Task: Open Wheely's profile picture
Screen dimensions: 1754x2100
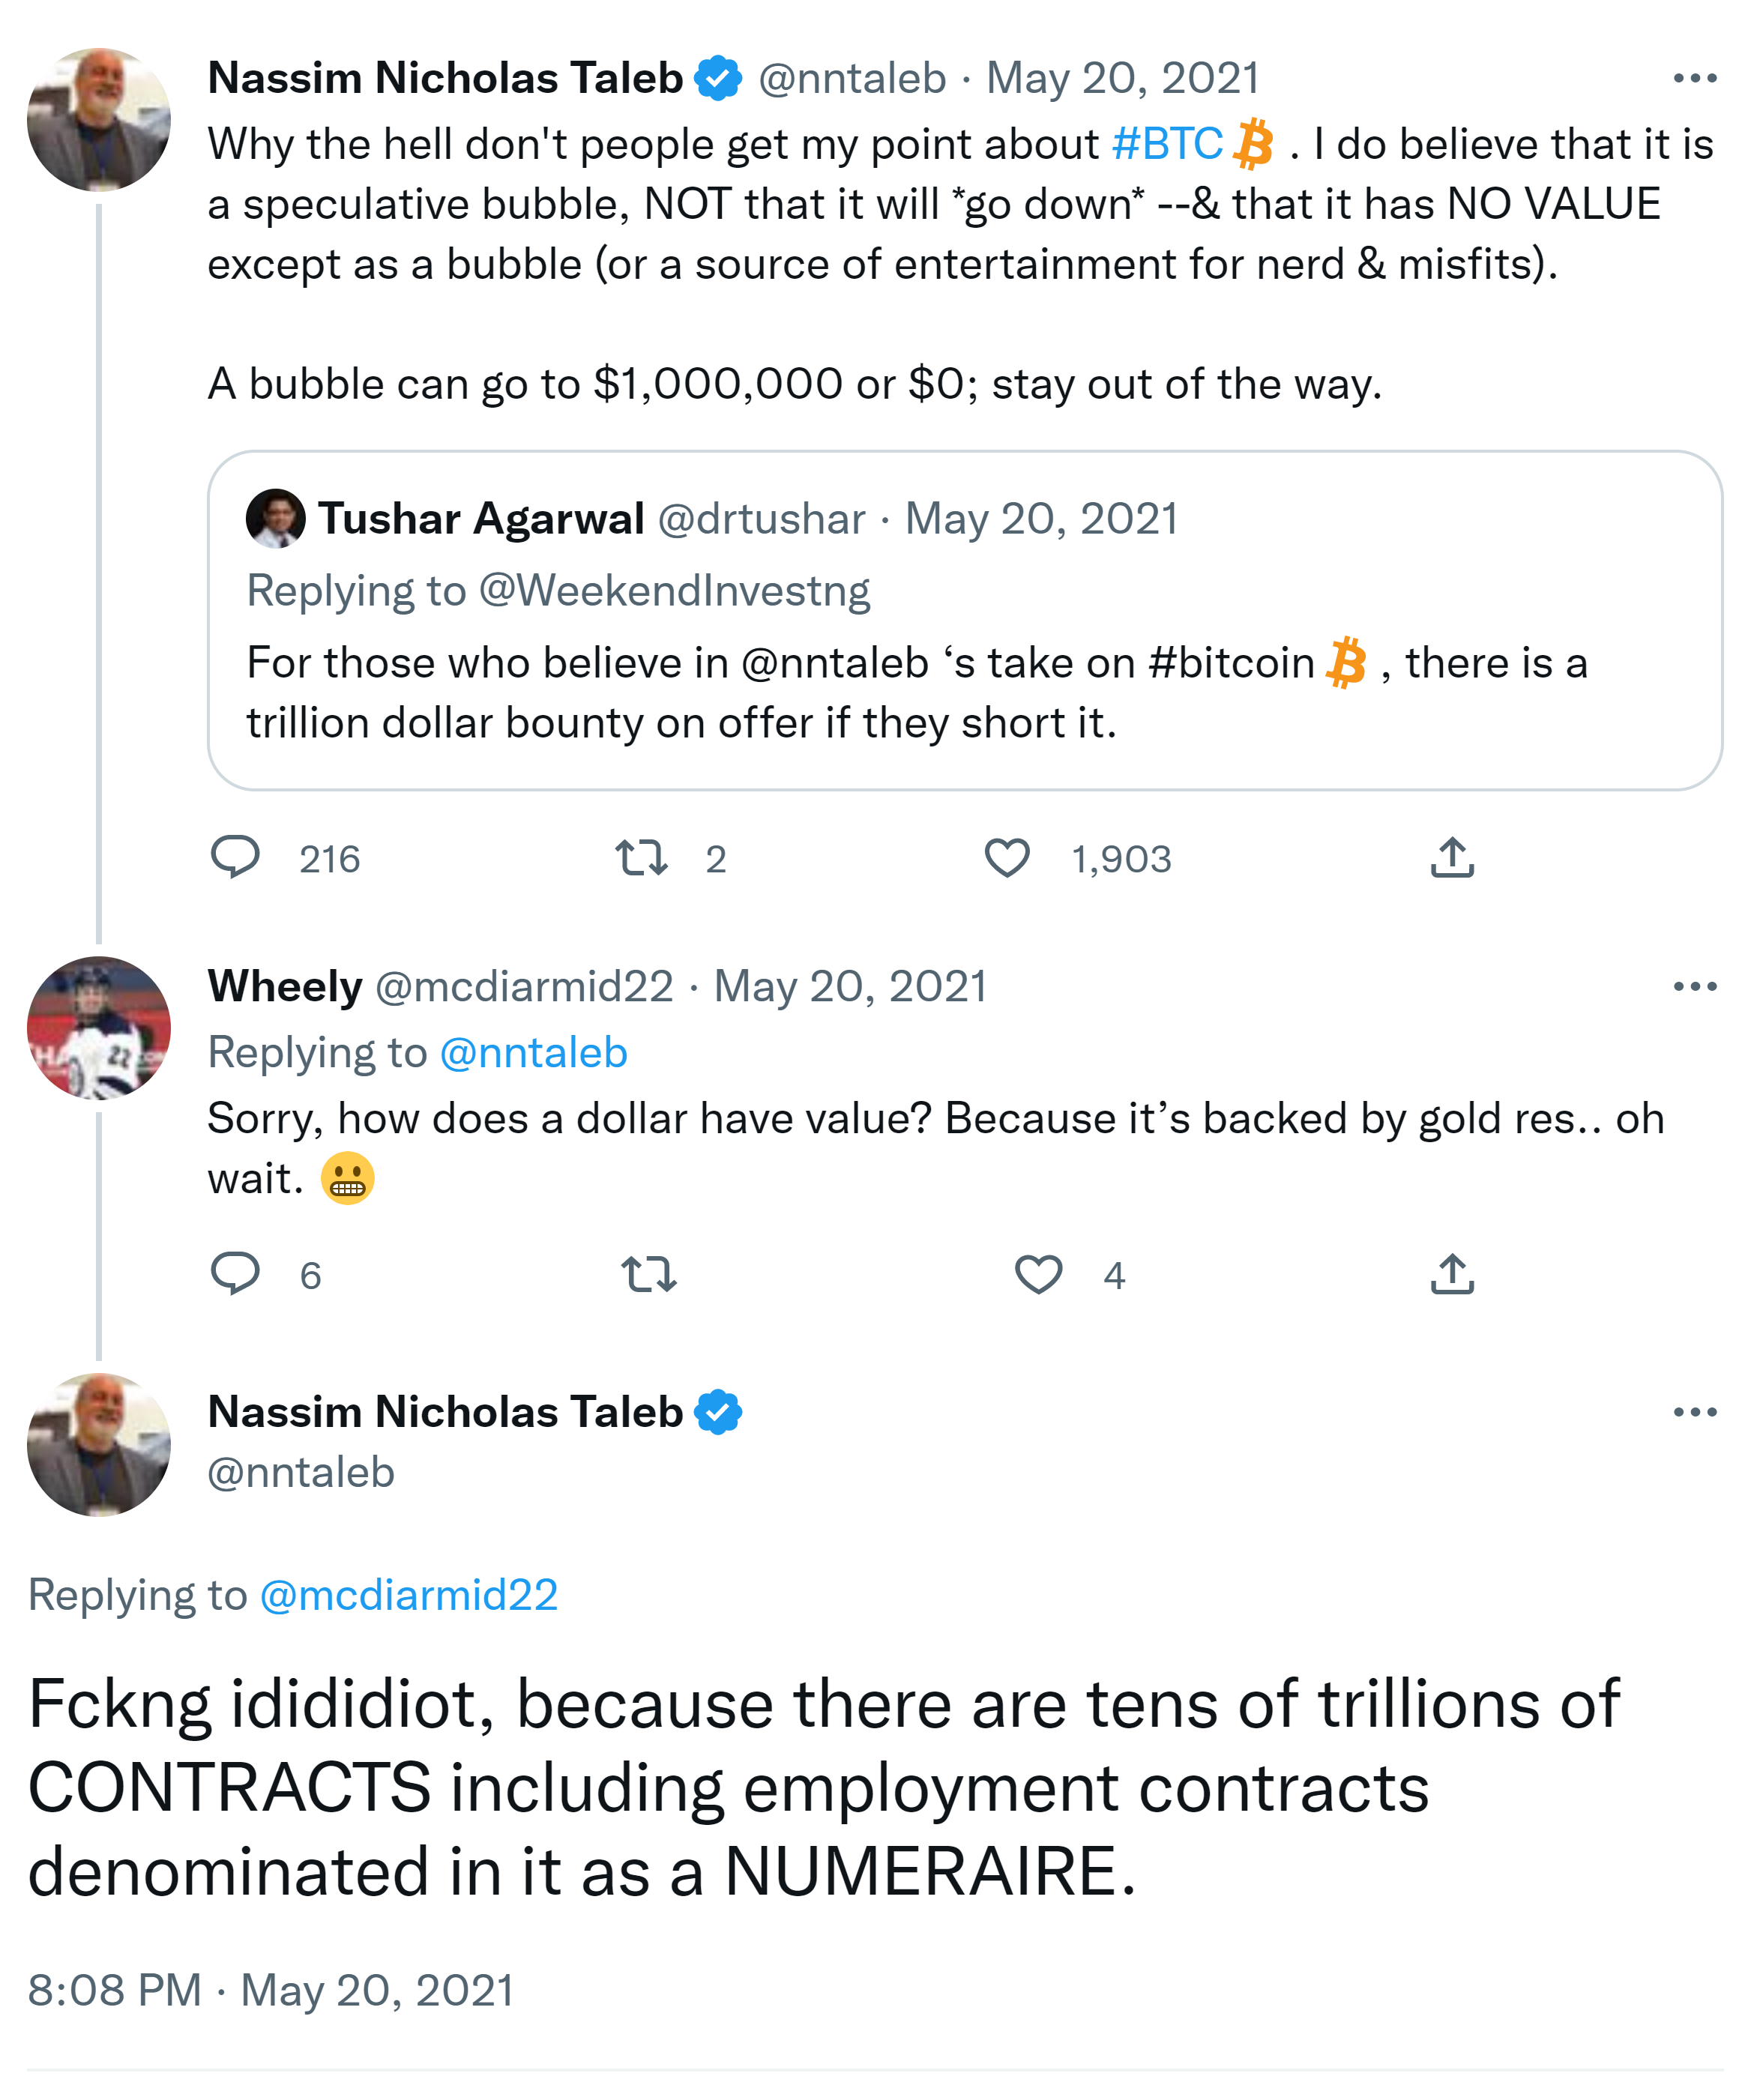Action: click(98, 1028)
